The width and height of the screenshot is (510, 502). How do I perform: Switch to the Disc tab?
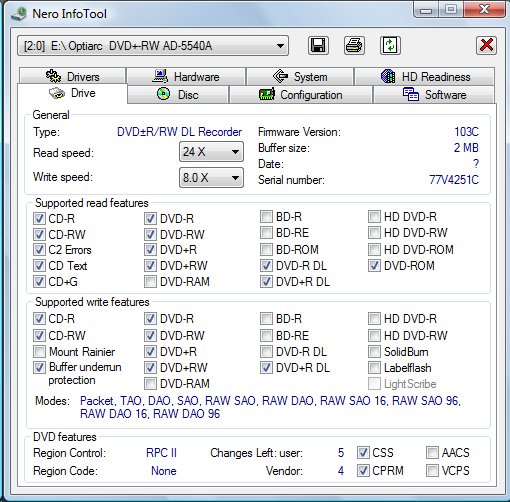click(178, 95)
